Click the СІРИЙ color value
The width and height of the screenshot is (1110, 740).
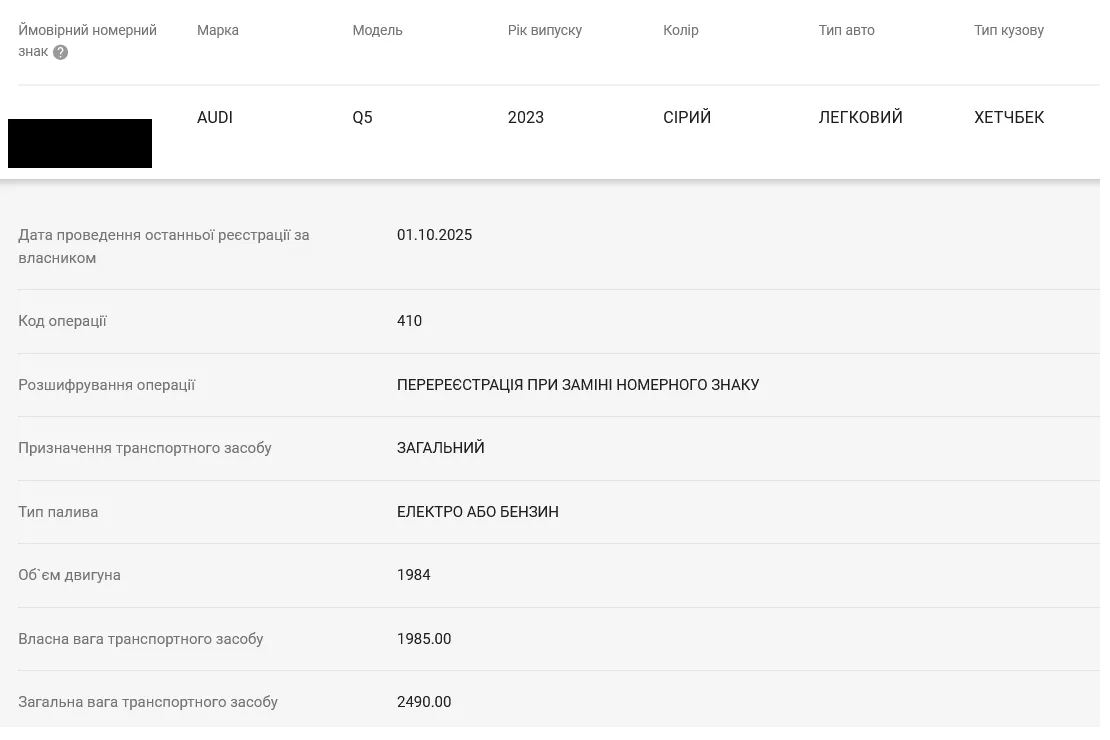(687, 117)
